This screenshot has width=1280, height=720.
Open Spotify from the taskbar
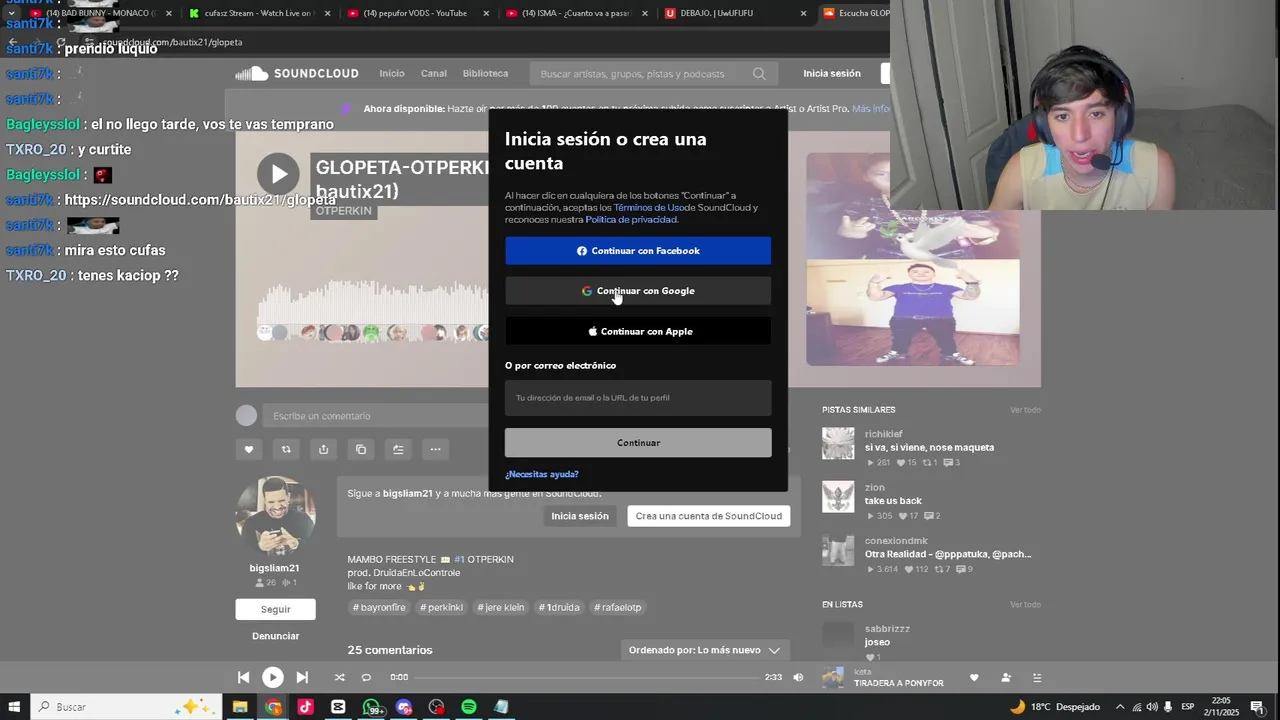pos(469,707)
